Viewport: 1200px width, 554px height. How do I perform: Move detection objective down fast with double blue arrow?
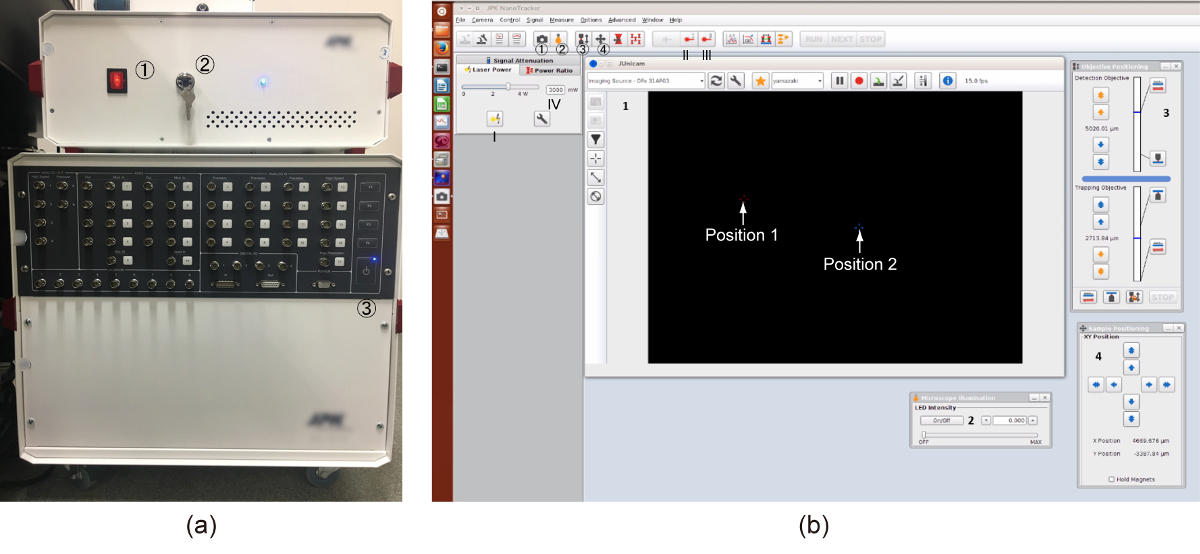tap(1100, 161)
